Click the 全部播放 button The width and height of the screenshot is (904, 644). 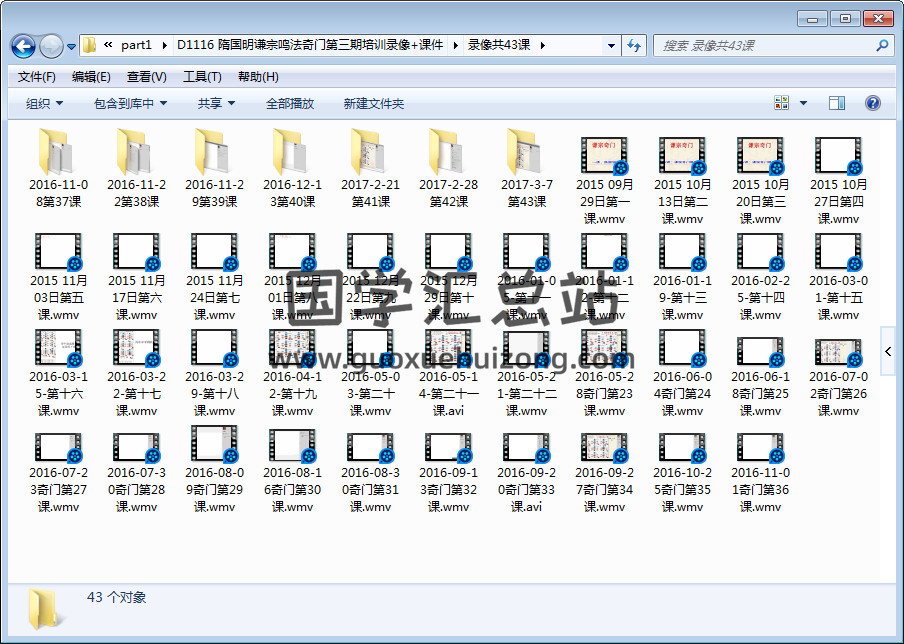click(290, 103)
